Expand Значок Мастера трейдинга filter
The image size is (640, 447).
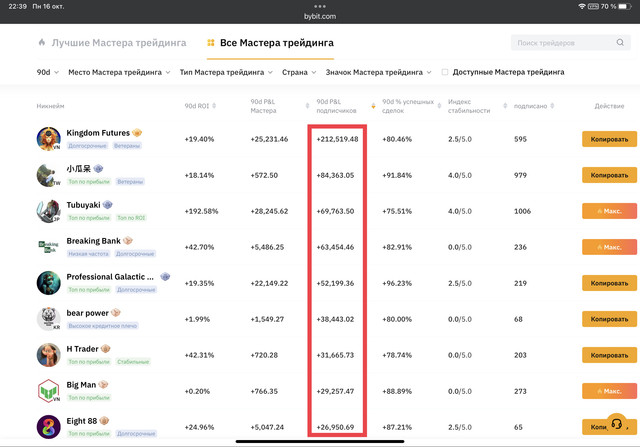(378, 72)
